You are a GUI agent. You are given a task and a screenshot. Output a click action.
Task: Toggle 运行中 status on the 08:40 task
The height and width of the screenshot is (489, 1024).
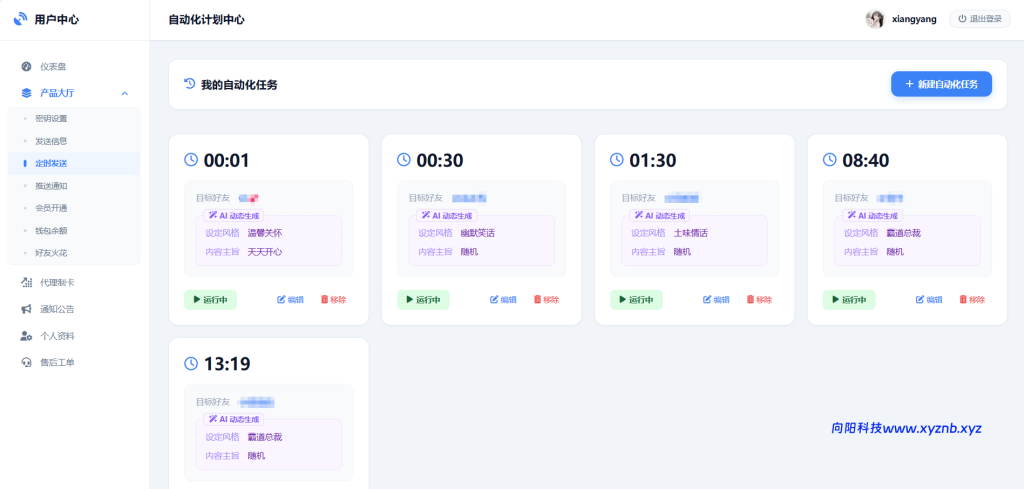click(849, 300)
